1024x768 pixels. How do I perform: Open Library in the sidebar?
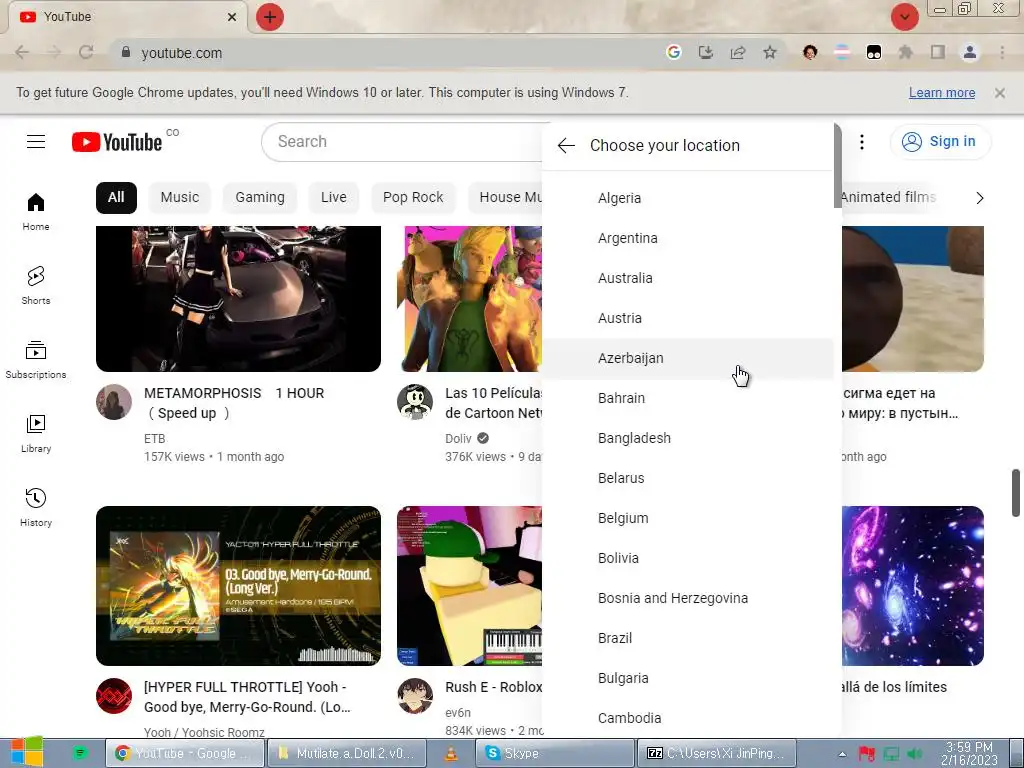[x=36, y=434]
